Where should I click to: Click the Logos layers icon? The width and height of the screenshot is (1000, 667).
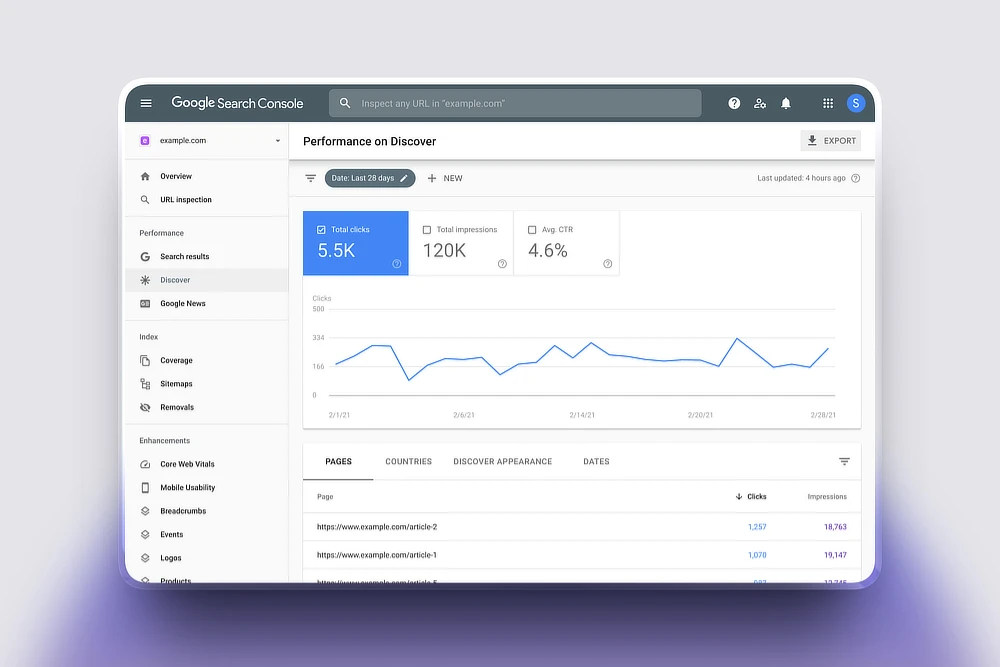pos(145,559)
